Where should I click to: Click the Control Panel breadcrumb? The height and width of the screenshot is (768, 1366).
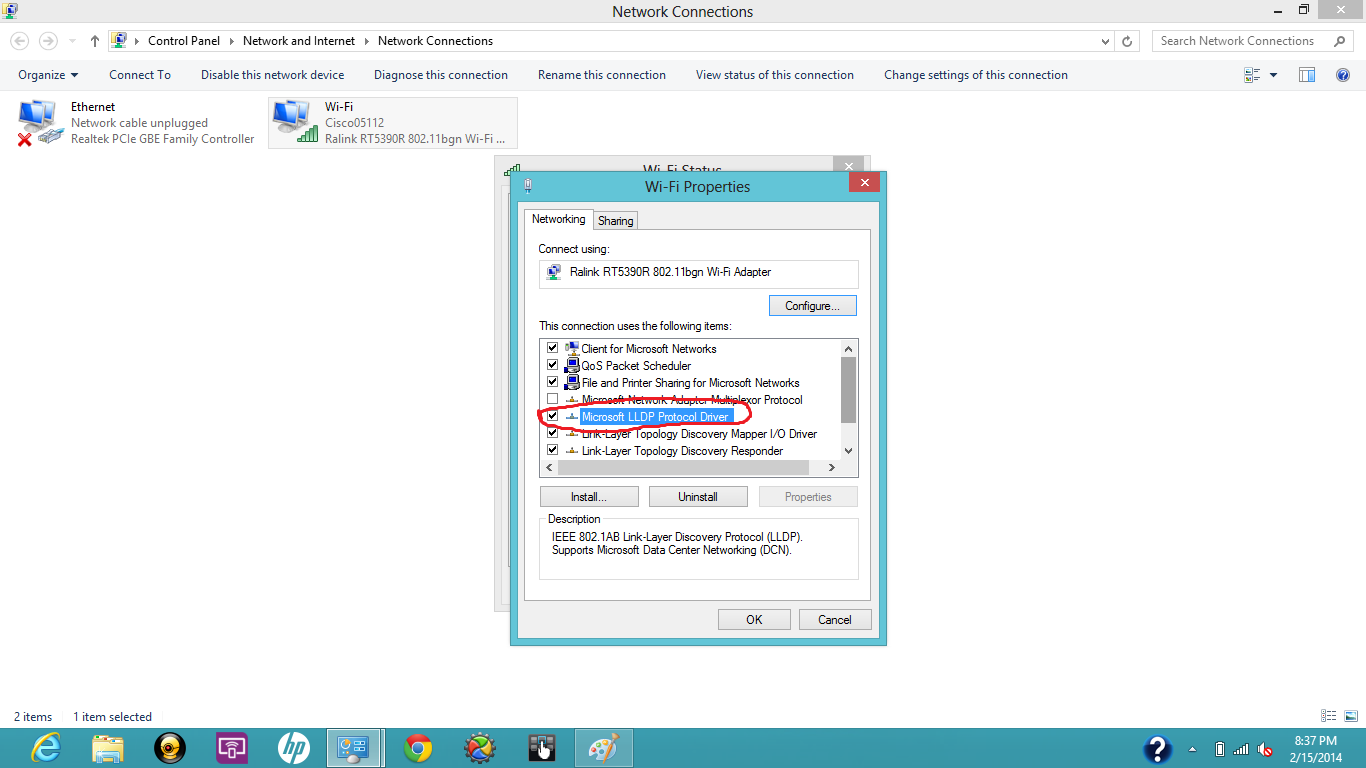[x=184, y=41]
